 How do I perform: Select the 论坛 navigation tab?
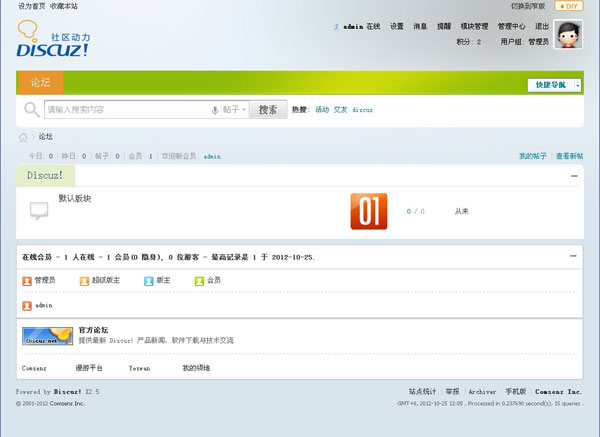tap(40, 83)
